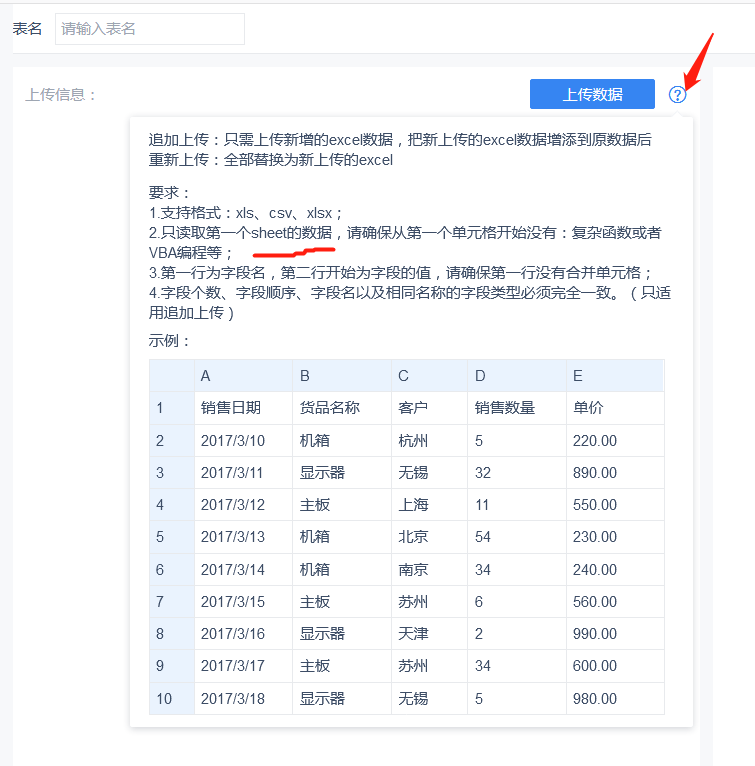Click the 重新上传 description line
Screen dimensions: 755x766
[x=271, y=160]
